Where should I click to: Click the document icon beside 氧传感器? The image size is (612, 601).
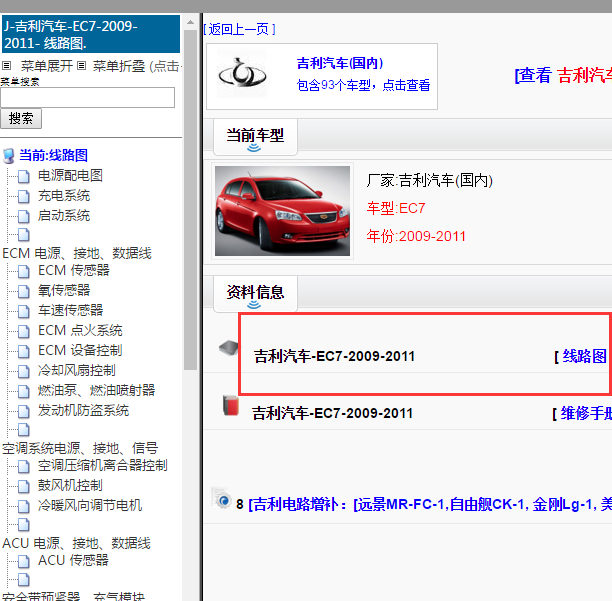point(24,291)
